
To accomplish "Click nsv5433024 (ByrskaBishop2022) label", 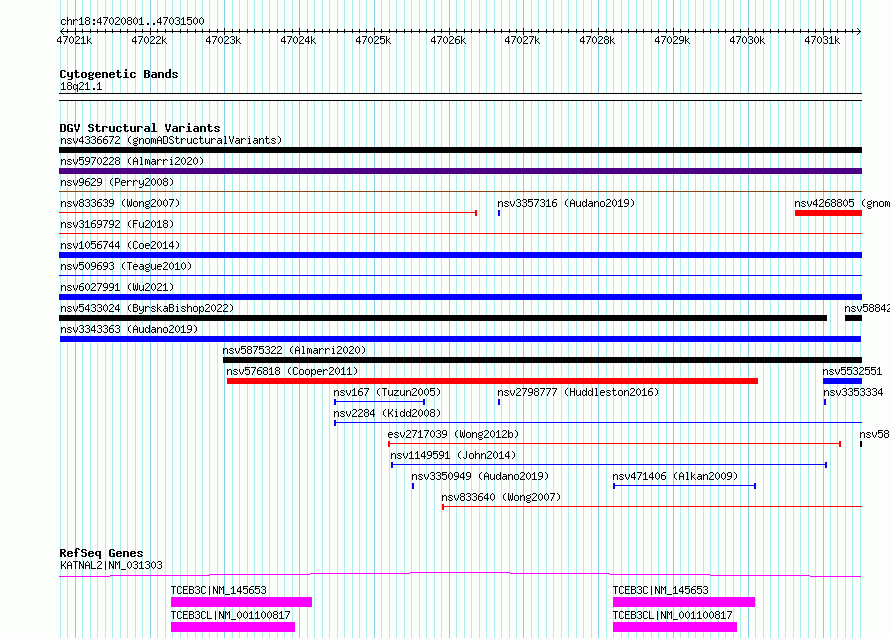I will pos(147,308).
